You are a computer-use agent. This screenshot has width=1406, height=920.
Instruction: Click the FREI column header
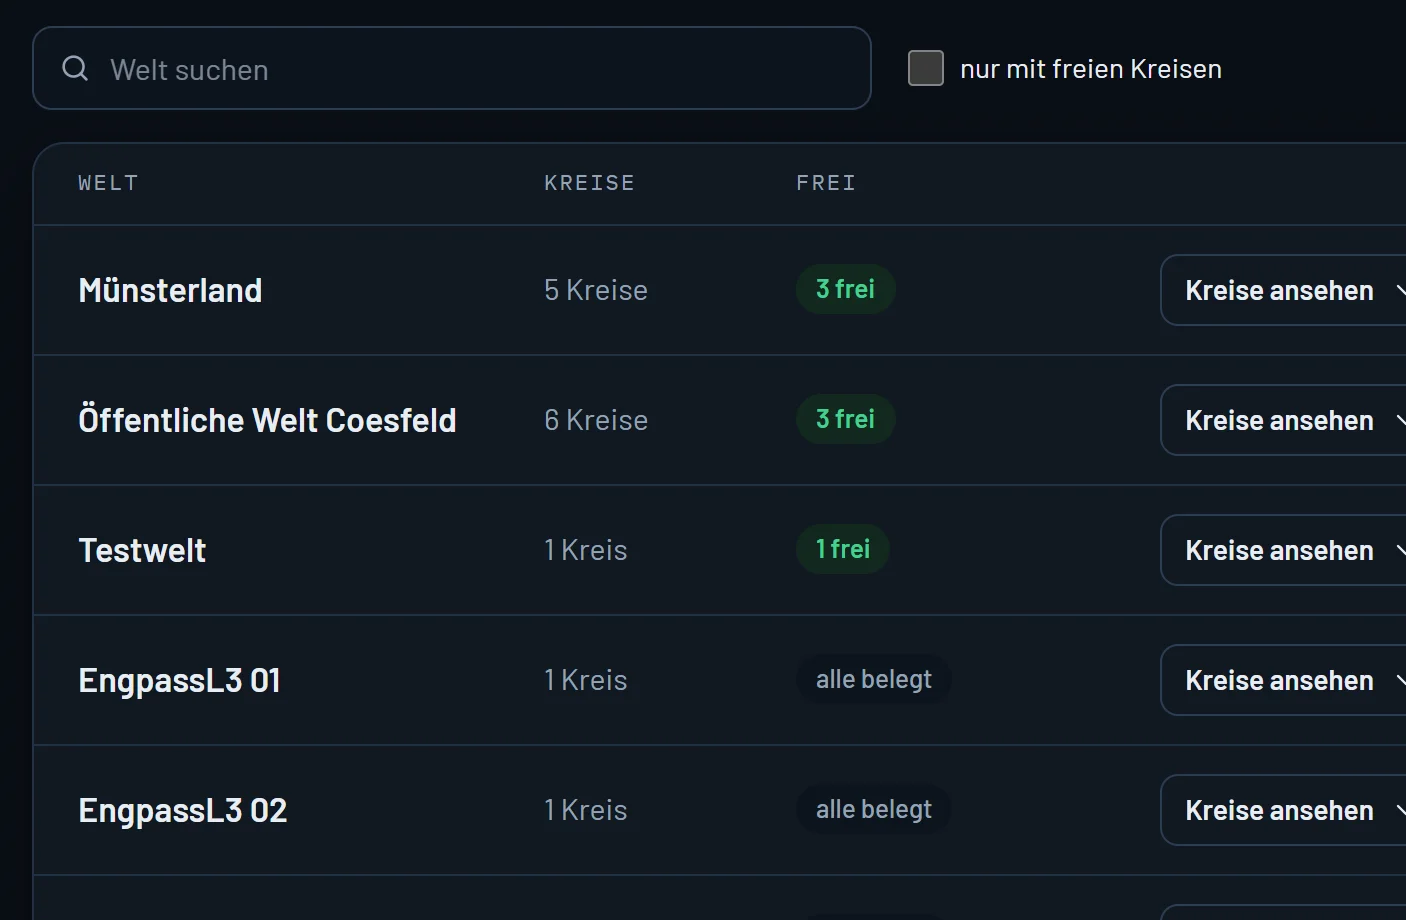point(826,183)
